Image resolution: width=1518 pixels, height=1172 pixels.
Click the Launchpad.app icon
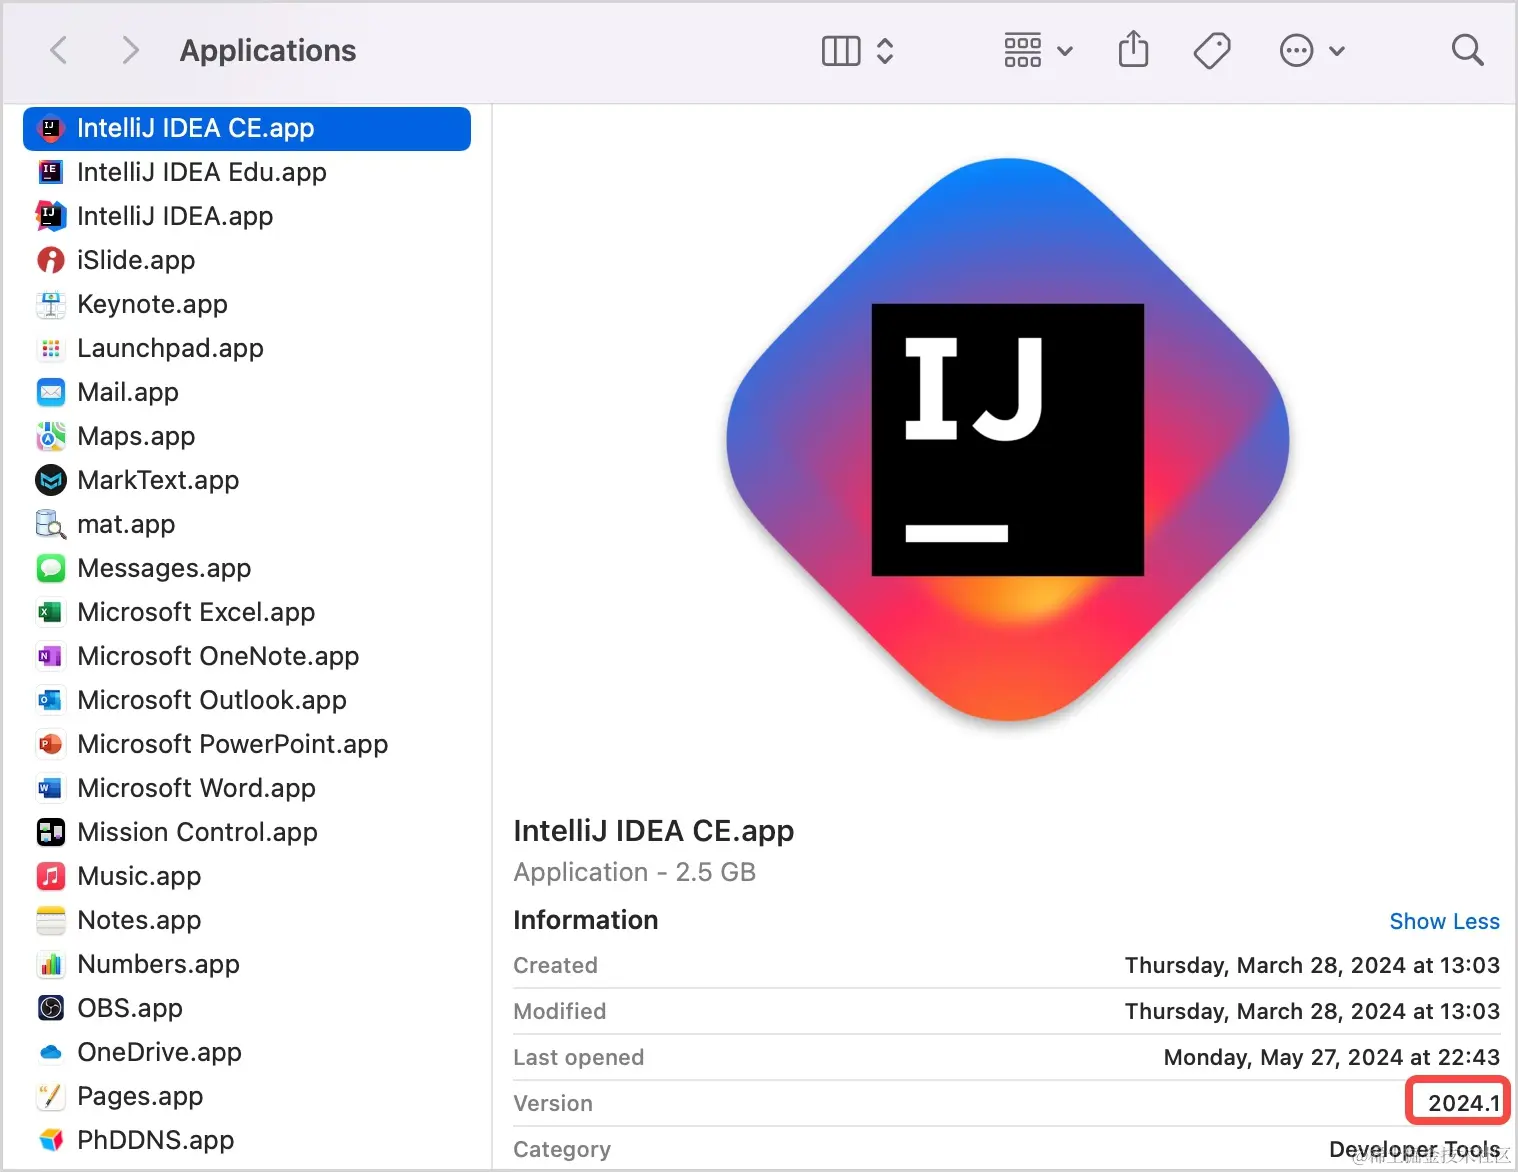pyautogui.click(x=51, y=348)
